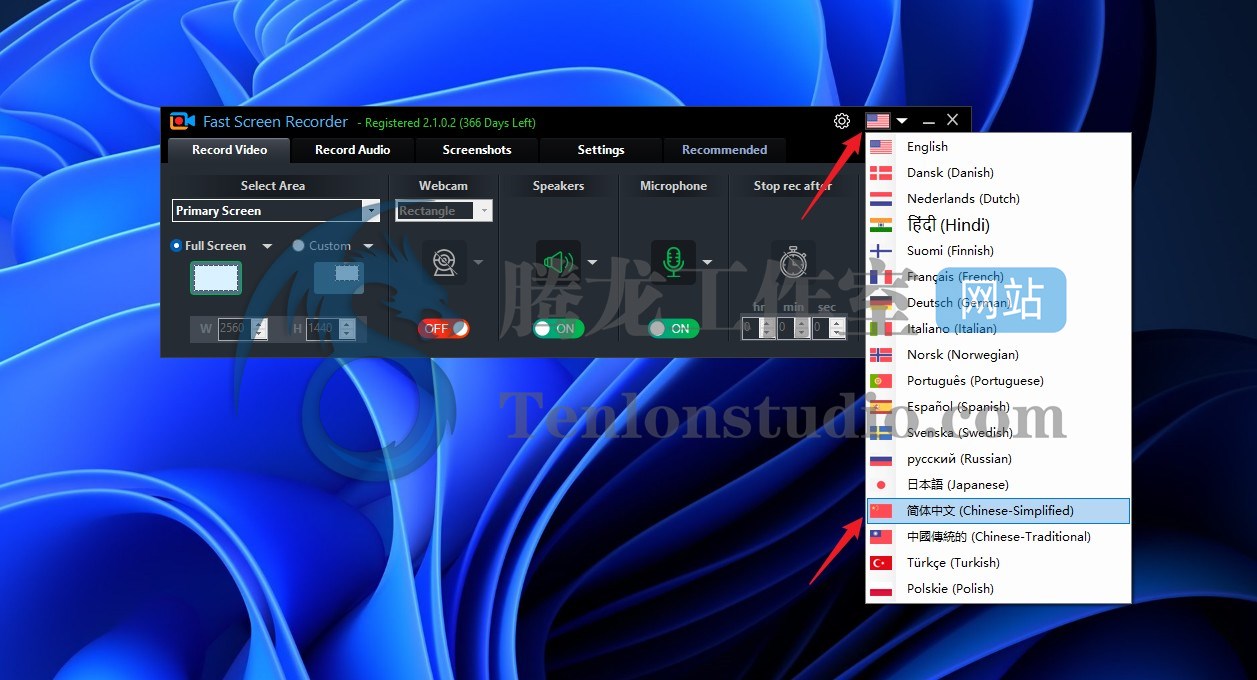1257x680 pixels.
Task: Open settings via the title bar gear icon
Action: coord(842,121)
